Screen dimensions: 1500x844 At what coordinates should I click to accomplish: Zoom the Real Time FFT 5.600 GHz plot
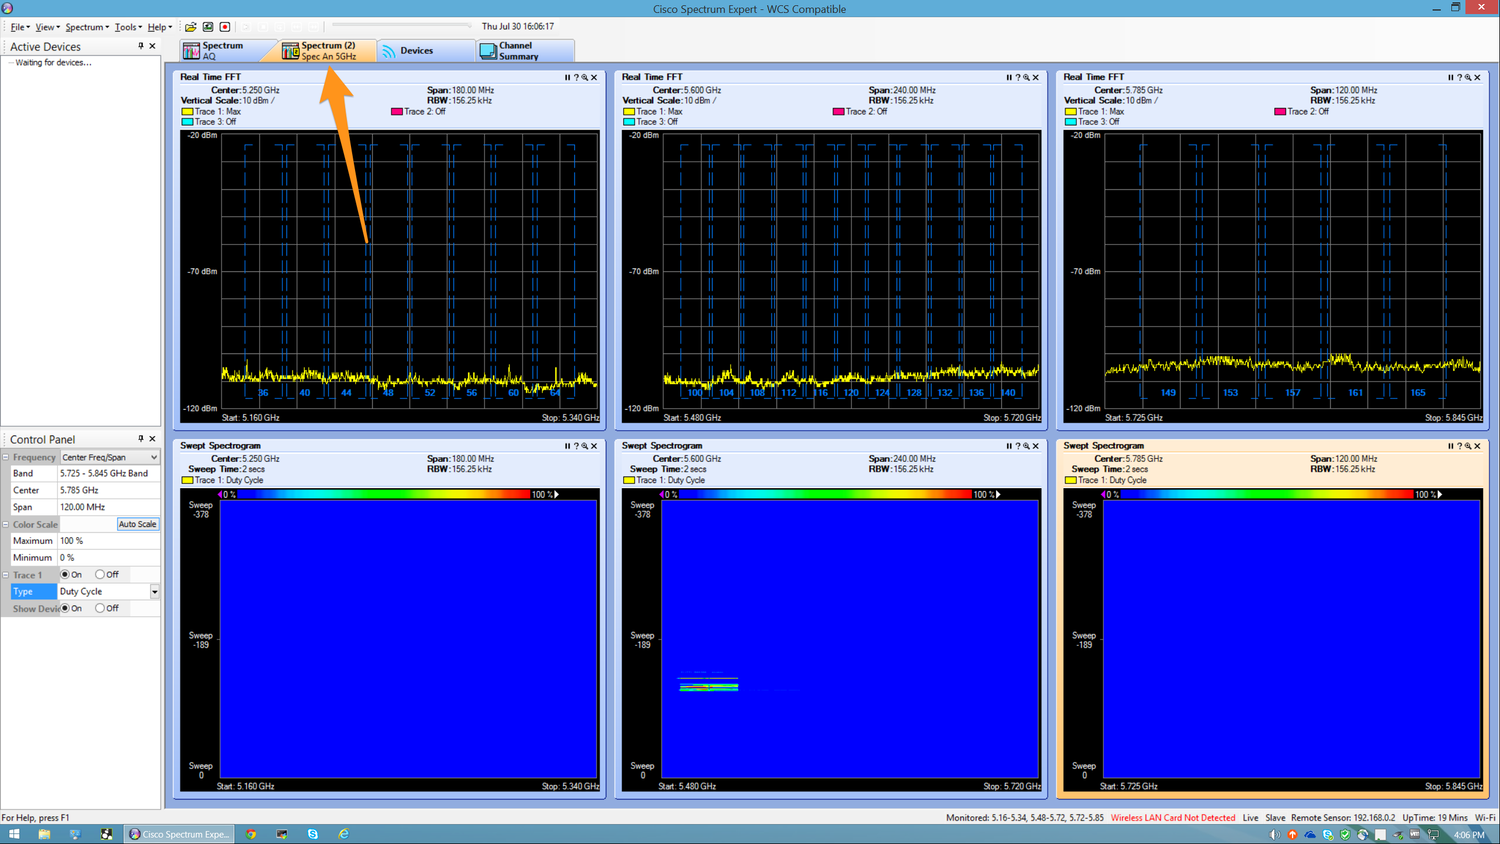tap(1027, 77)
